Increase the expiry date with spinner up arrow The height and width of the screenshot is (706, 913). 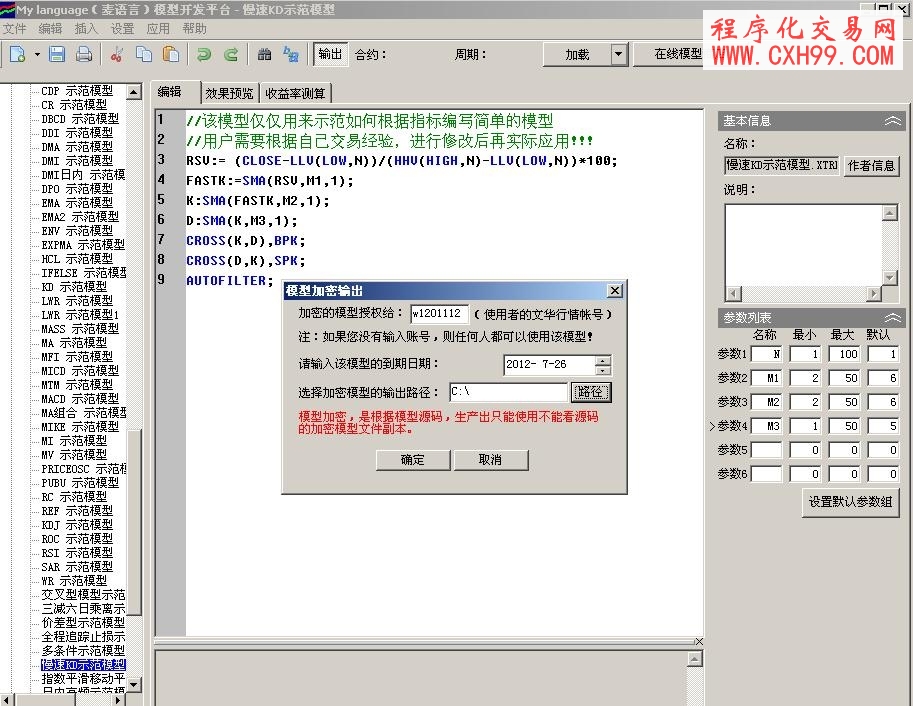coord(602,360)
